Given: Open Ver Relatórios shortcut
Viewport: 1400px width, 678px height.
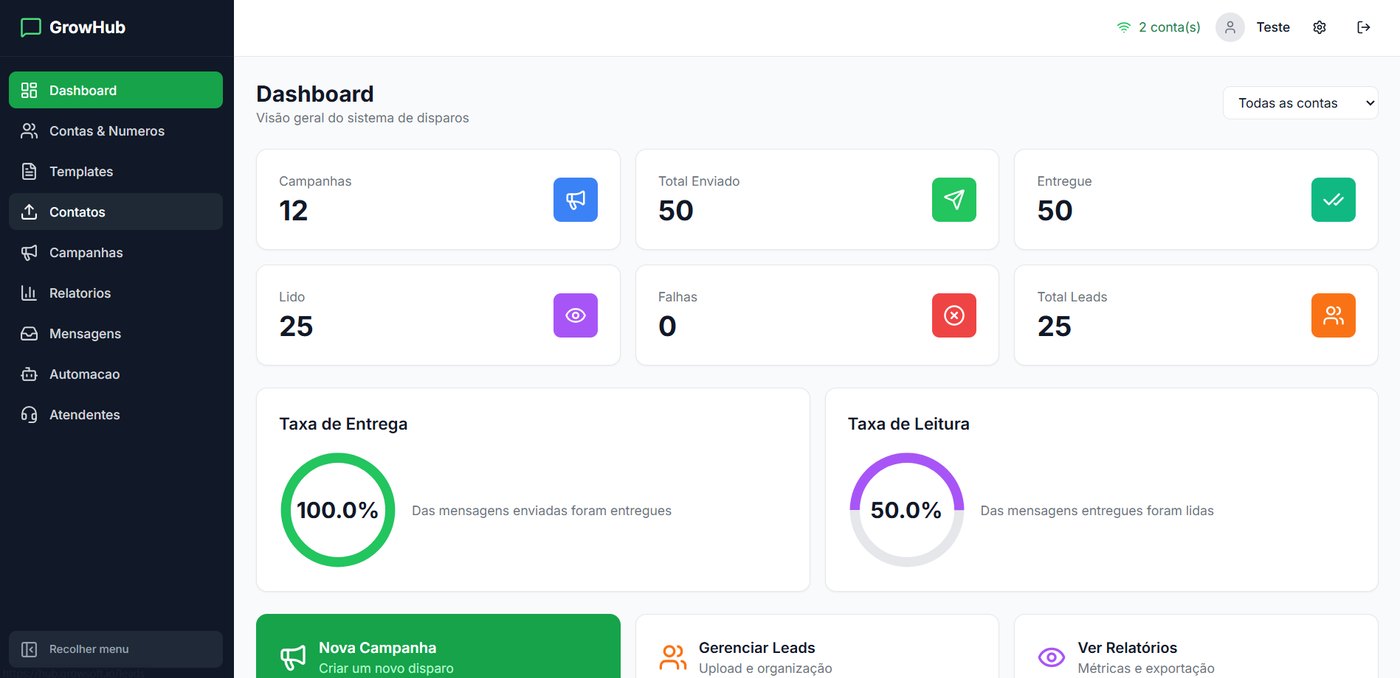Looking at the screenshot, I should click(1196, 647).
